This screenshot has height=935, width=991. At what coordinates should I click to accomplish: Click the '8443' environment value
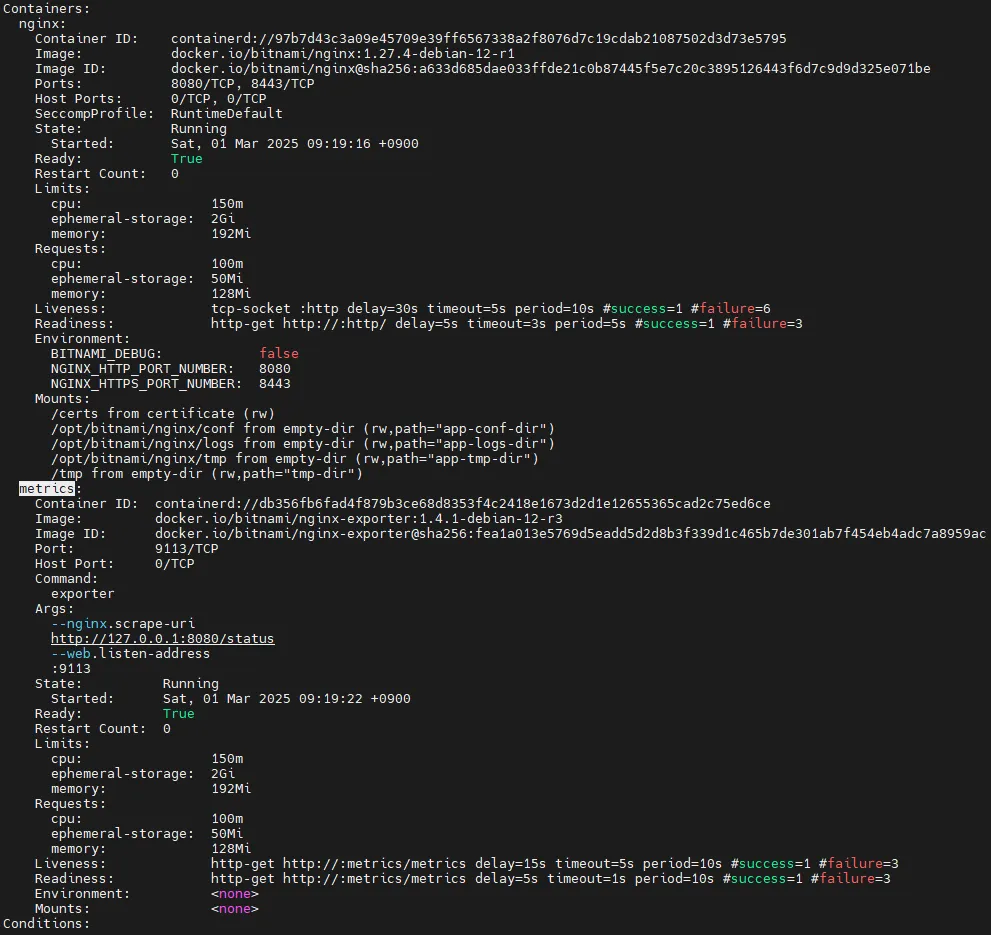coord(275,384)
